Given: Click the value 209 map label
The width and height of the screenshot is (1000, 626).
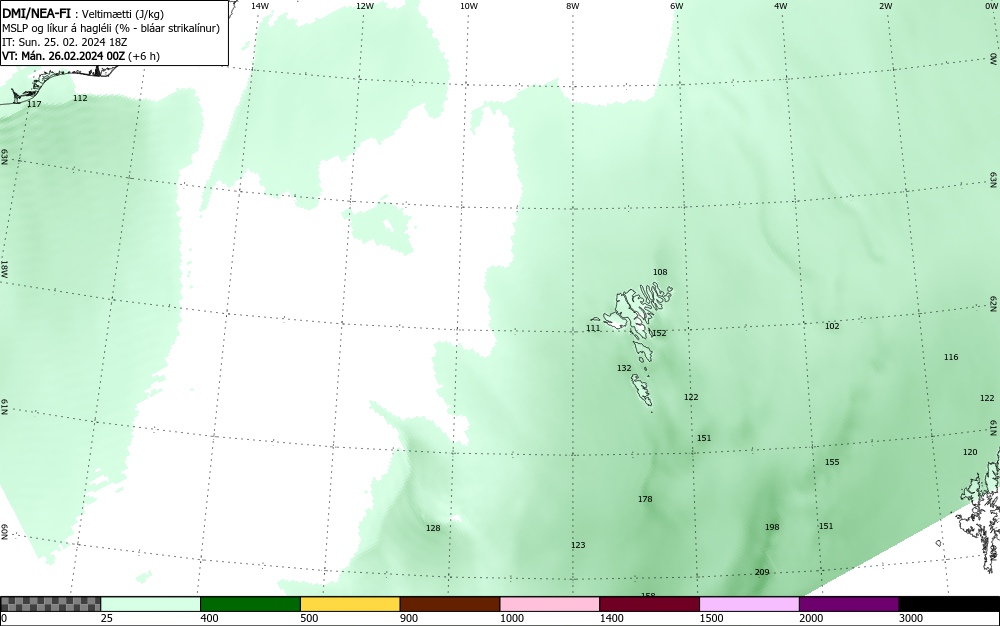Looking at the screenshot, I should coord(762,572).
